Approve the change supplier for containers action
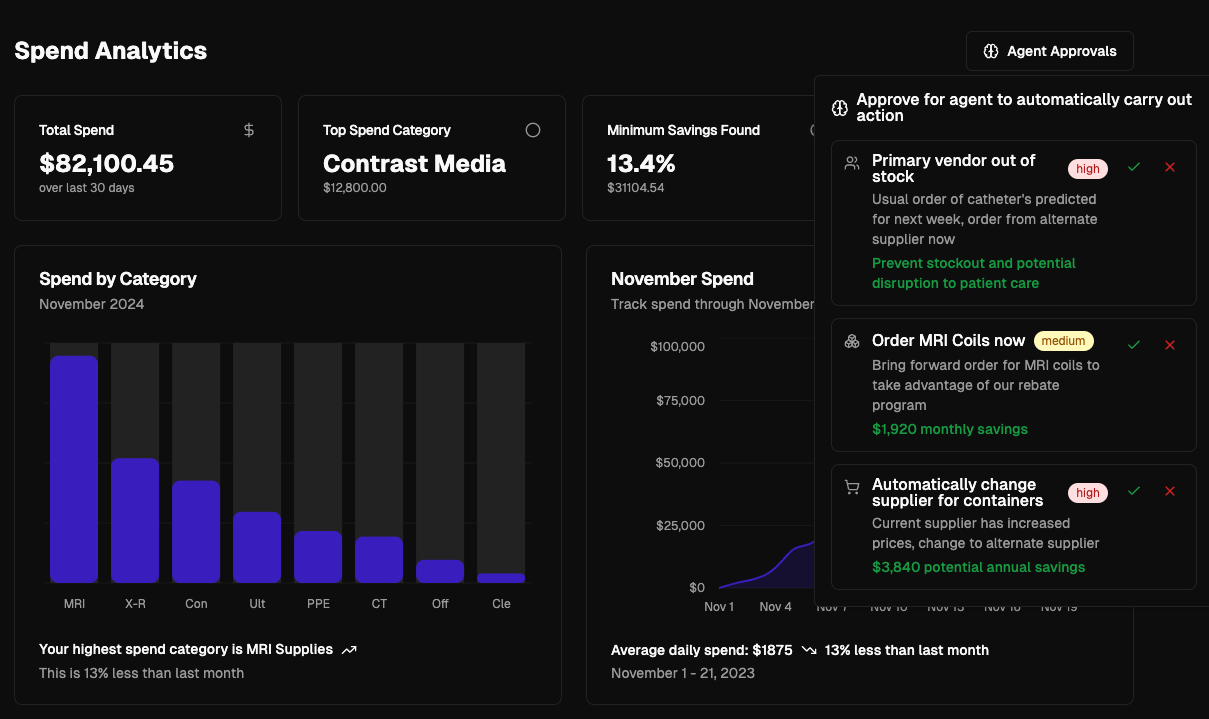The width and height of the screenshot is (1209, 719). [x=1134, y=491]
